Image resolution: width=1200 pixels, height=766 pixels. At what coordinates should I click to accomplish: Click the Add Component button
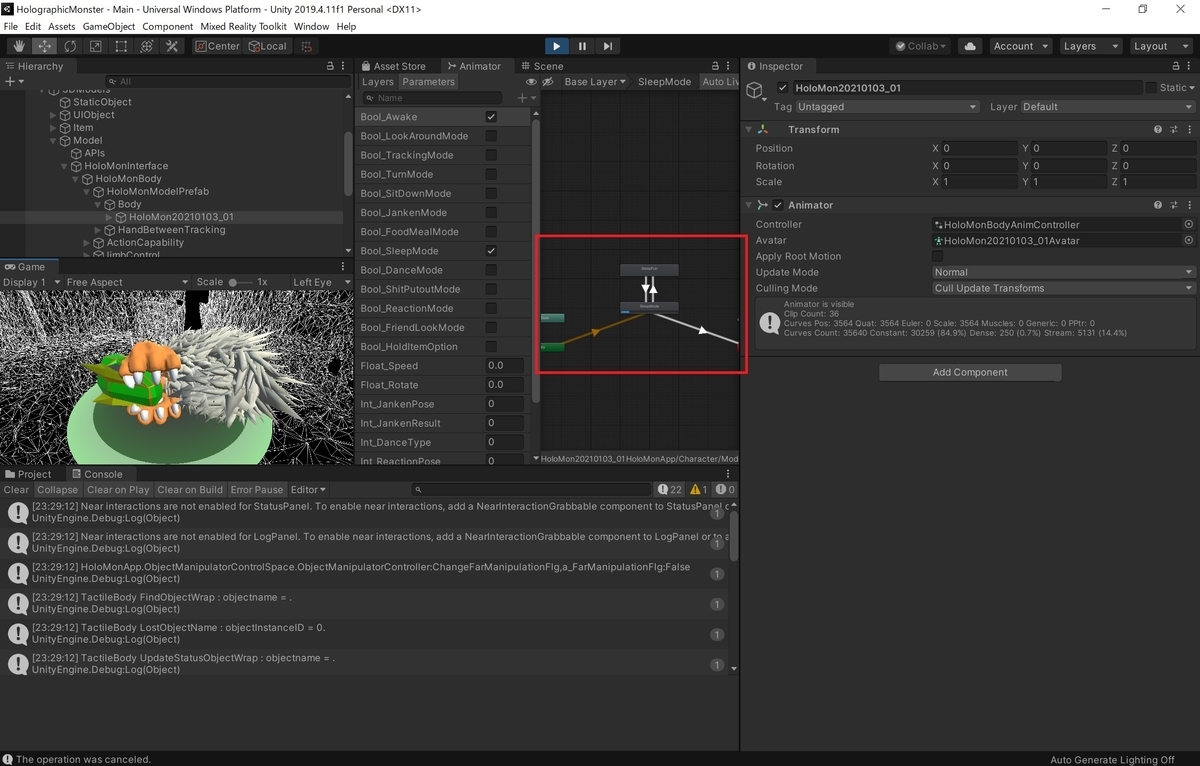(x=970, y=372)
